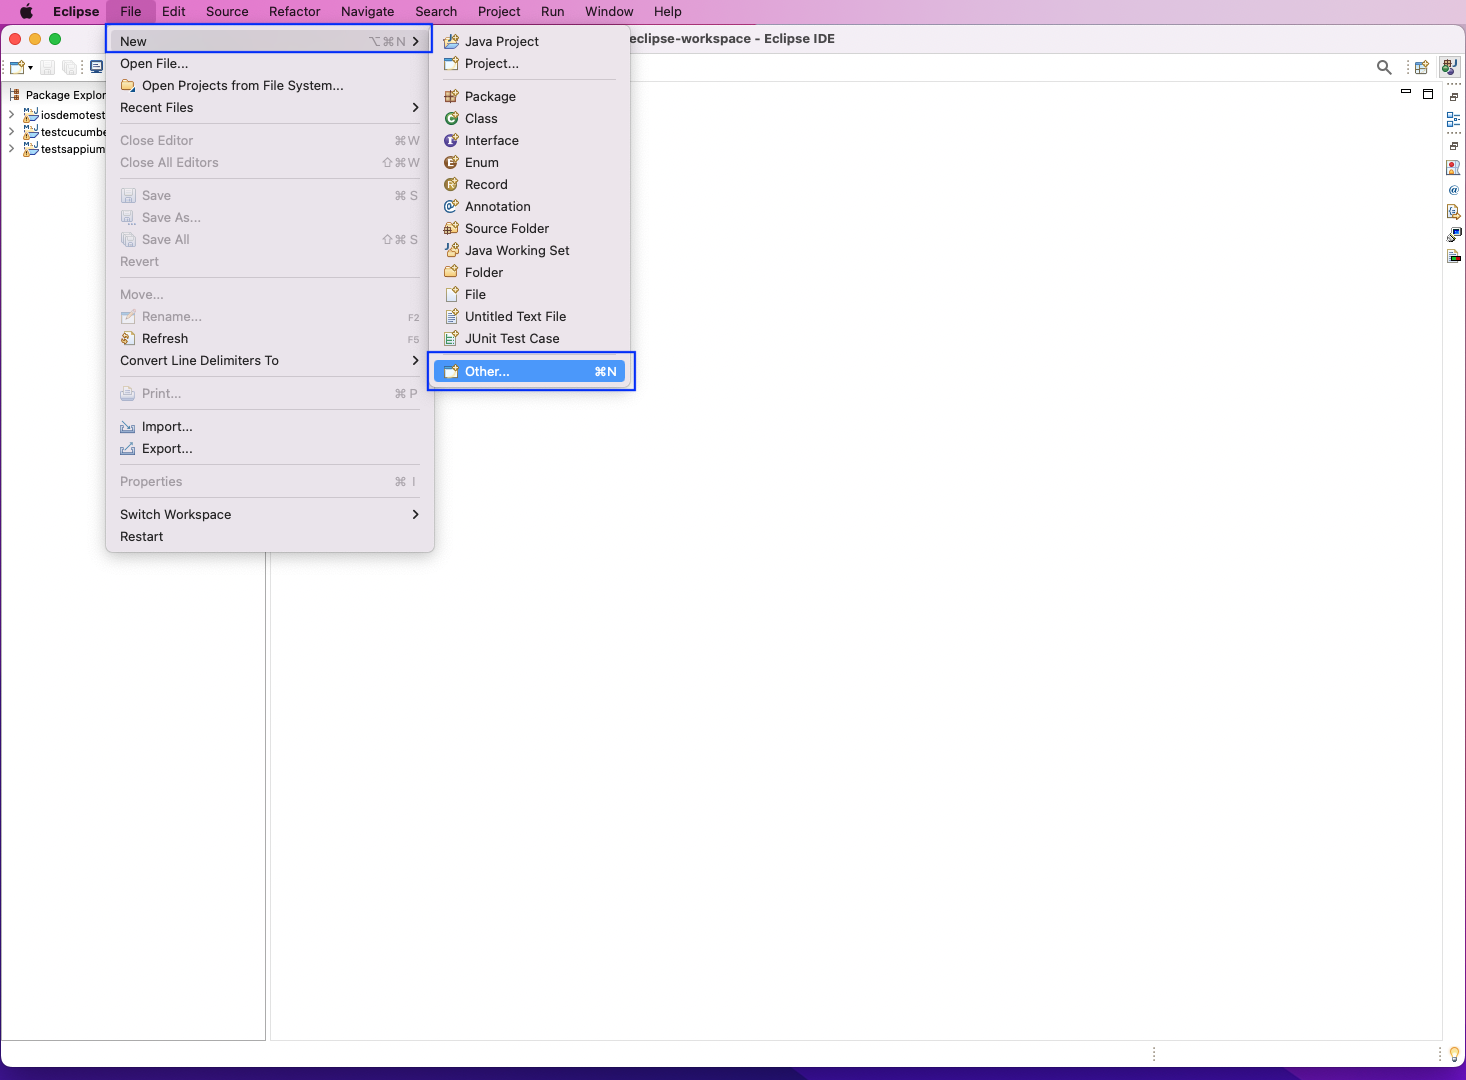Screen dimensions: 1466x1080
Task: Open the bottom-most view icon in right trim
Action: tap(1454, 256)
